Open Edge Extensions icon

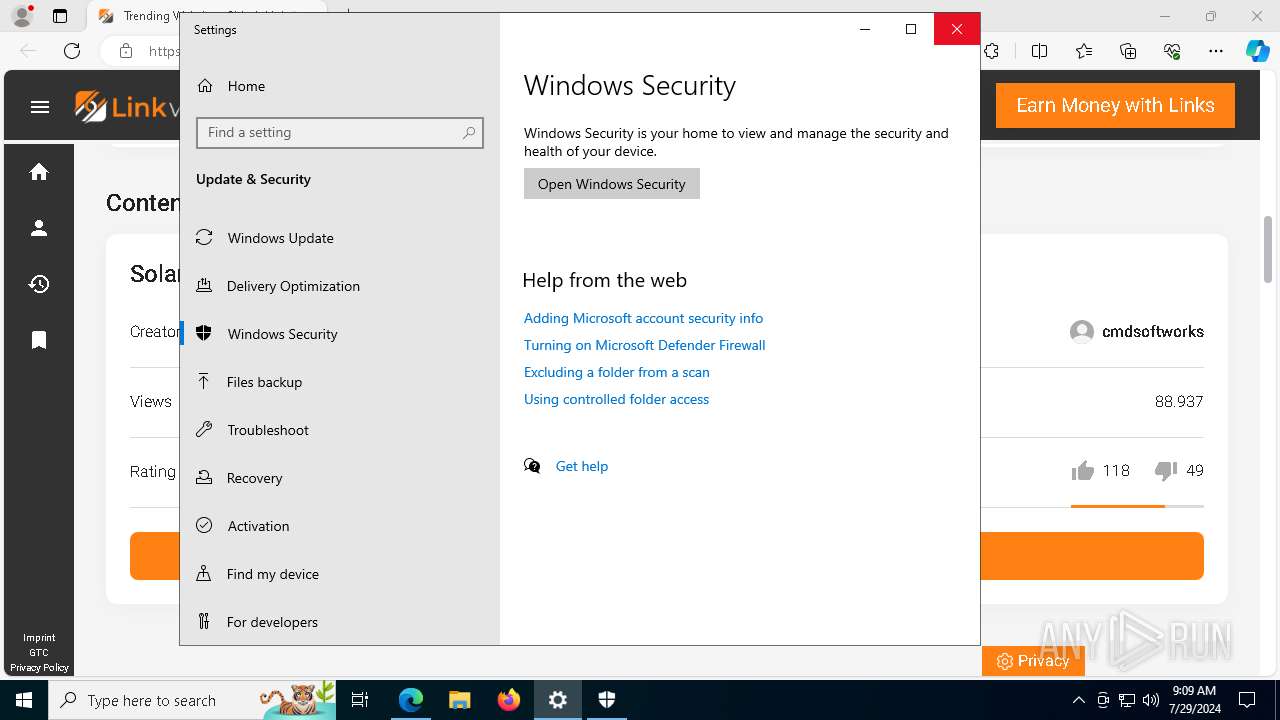(992, 51)
